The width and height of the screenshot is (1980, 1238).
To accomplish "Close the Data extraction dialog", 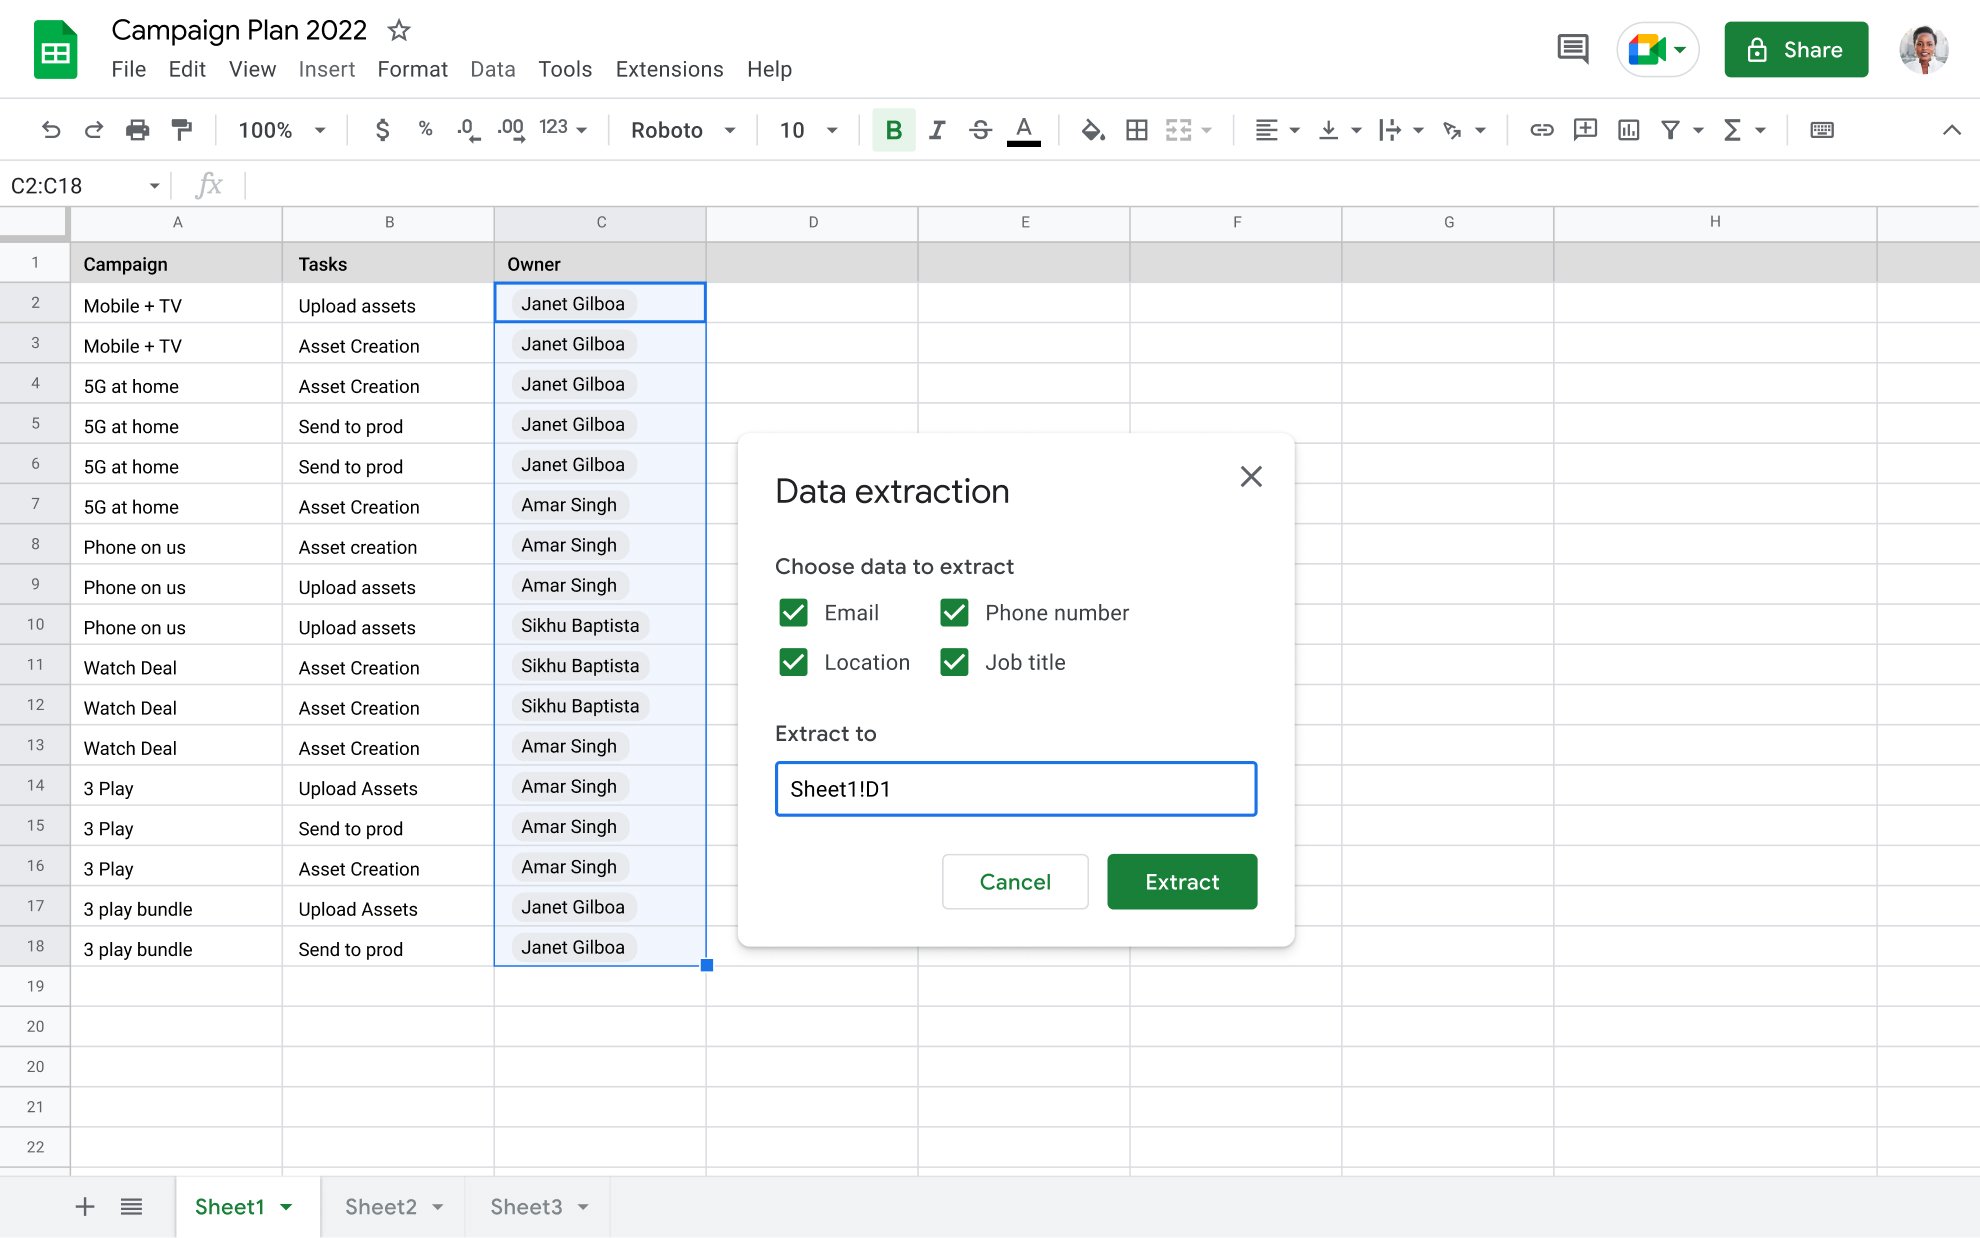I will (x=1251, y=476).
